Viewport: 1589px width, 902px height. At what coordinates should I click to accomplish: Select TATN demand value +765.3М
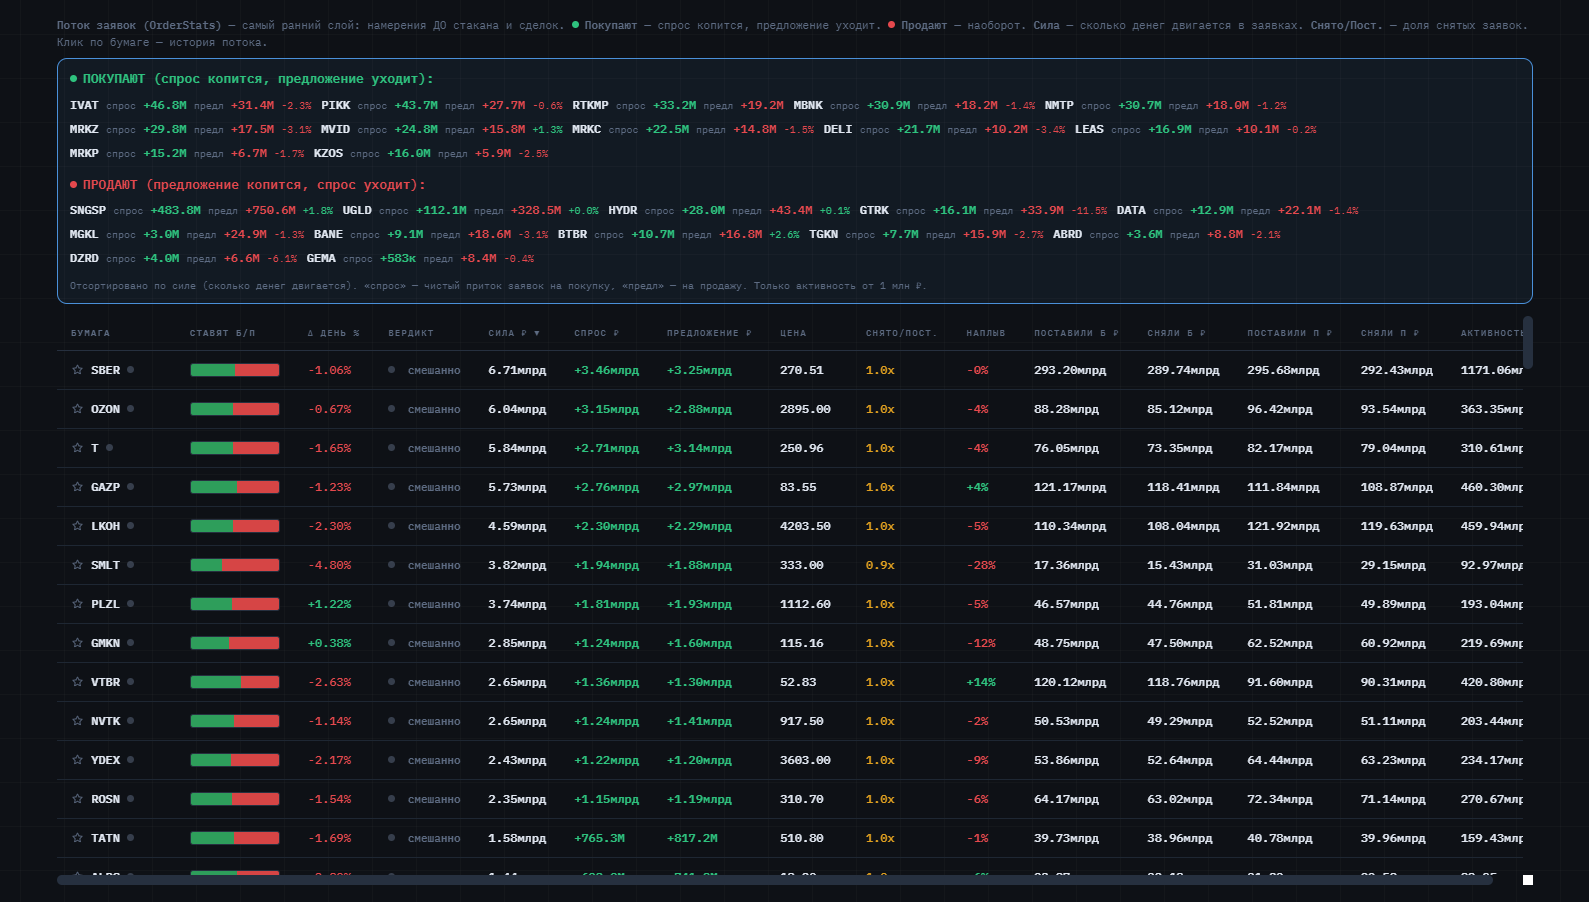point(599,838)
